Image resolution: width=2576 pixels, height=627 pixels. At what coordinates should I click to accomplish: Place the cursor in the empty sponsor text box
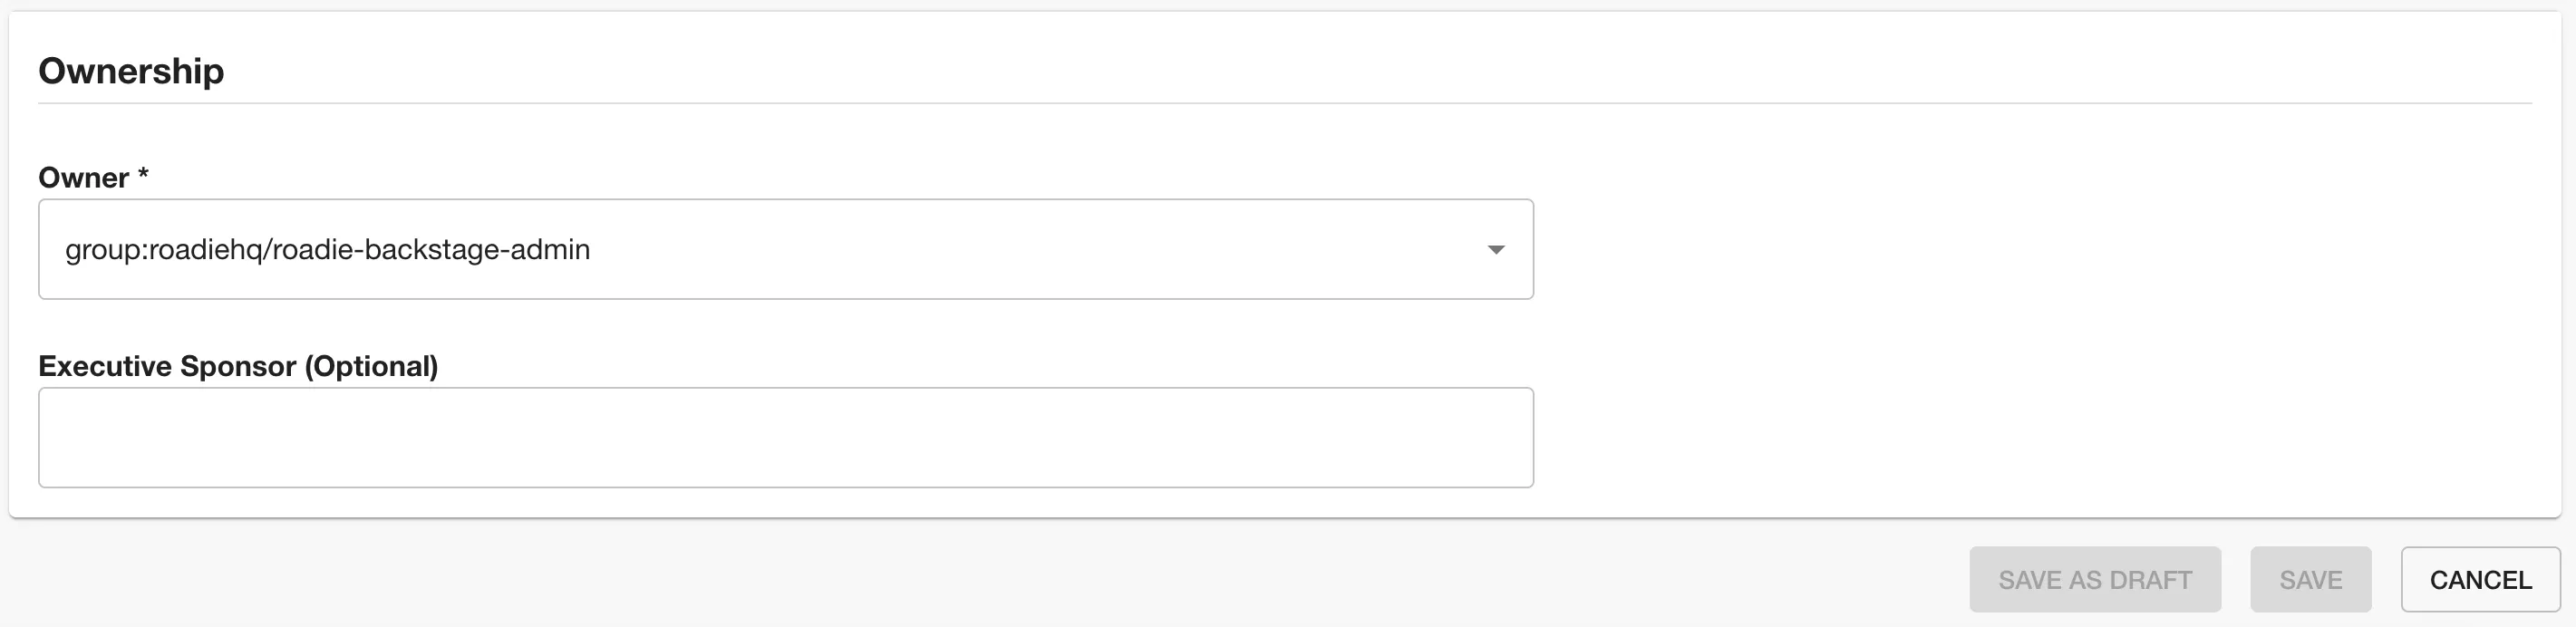(785, 437)
